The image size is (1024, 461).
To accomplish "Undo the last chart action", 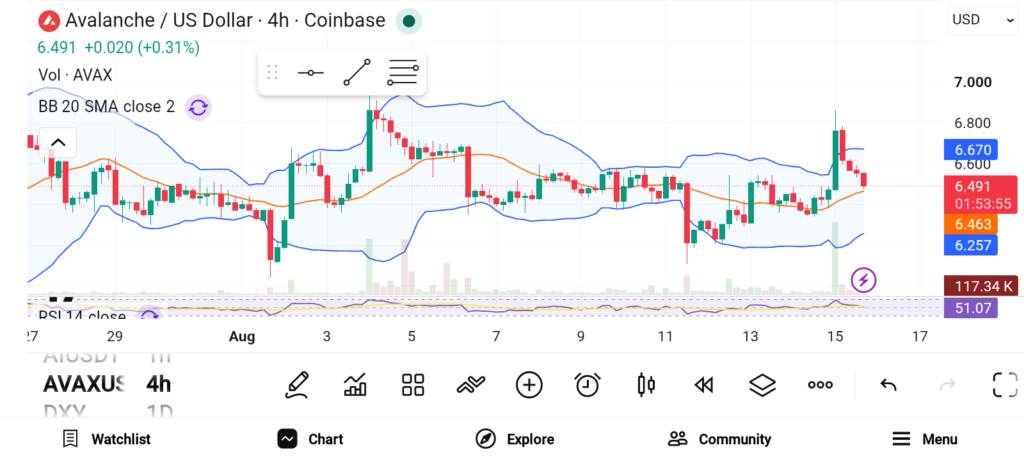I will (x=888, y=385).
